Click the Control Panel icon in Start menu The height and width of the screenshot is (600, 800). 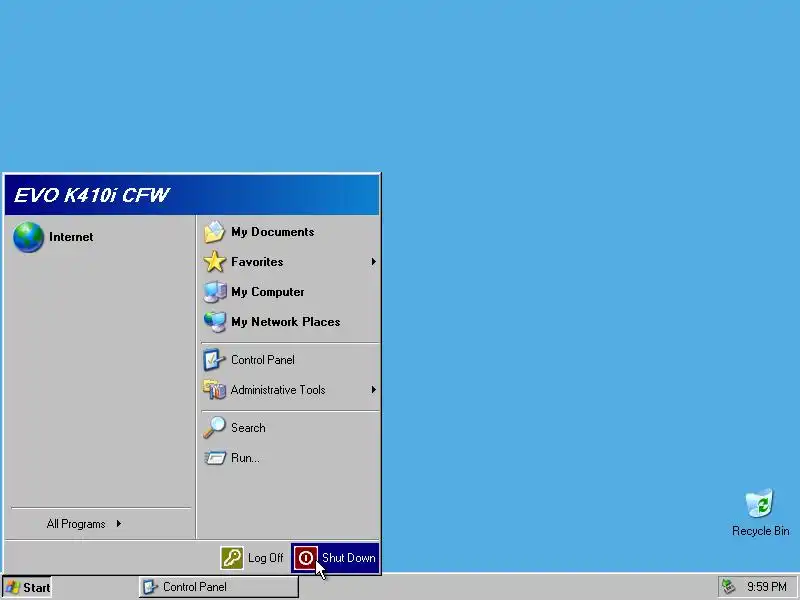[214, 360]
